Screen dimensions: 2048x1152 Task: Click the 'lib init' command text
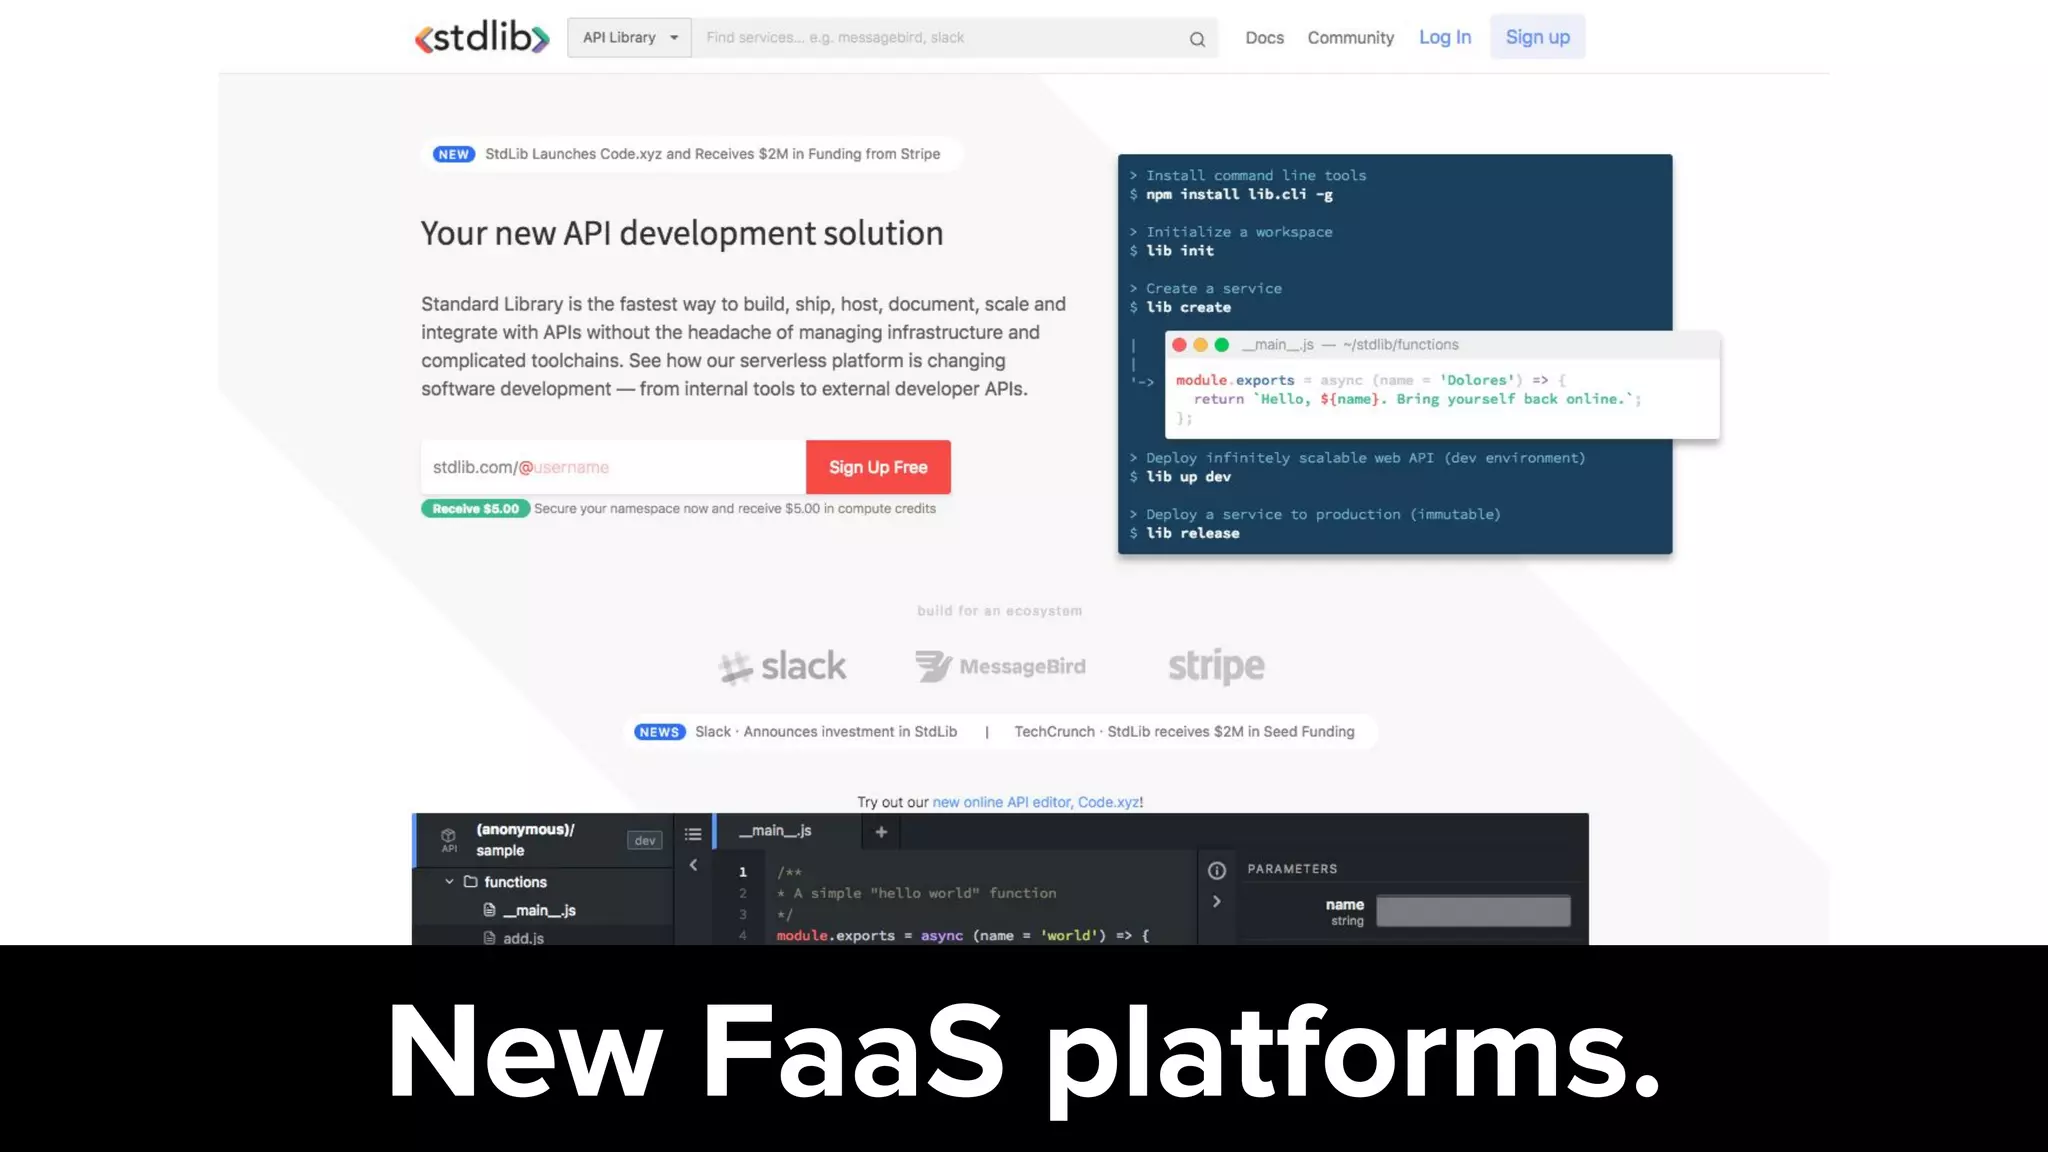(x=1180, y=251)
